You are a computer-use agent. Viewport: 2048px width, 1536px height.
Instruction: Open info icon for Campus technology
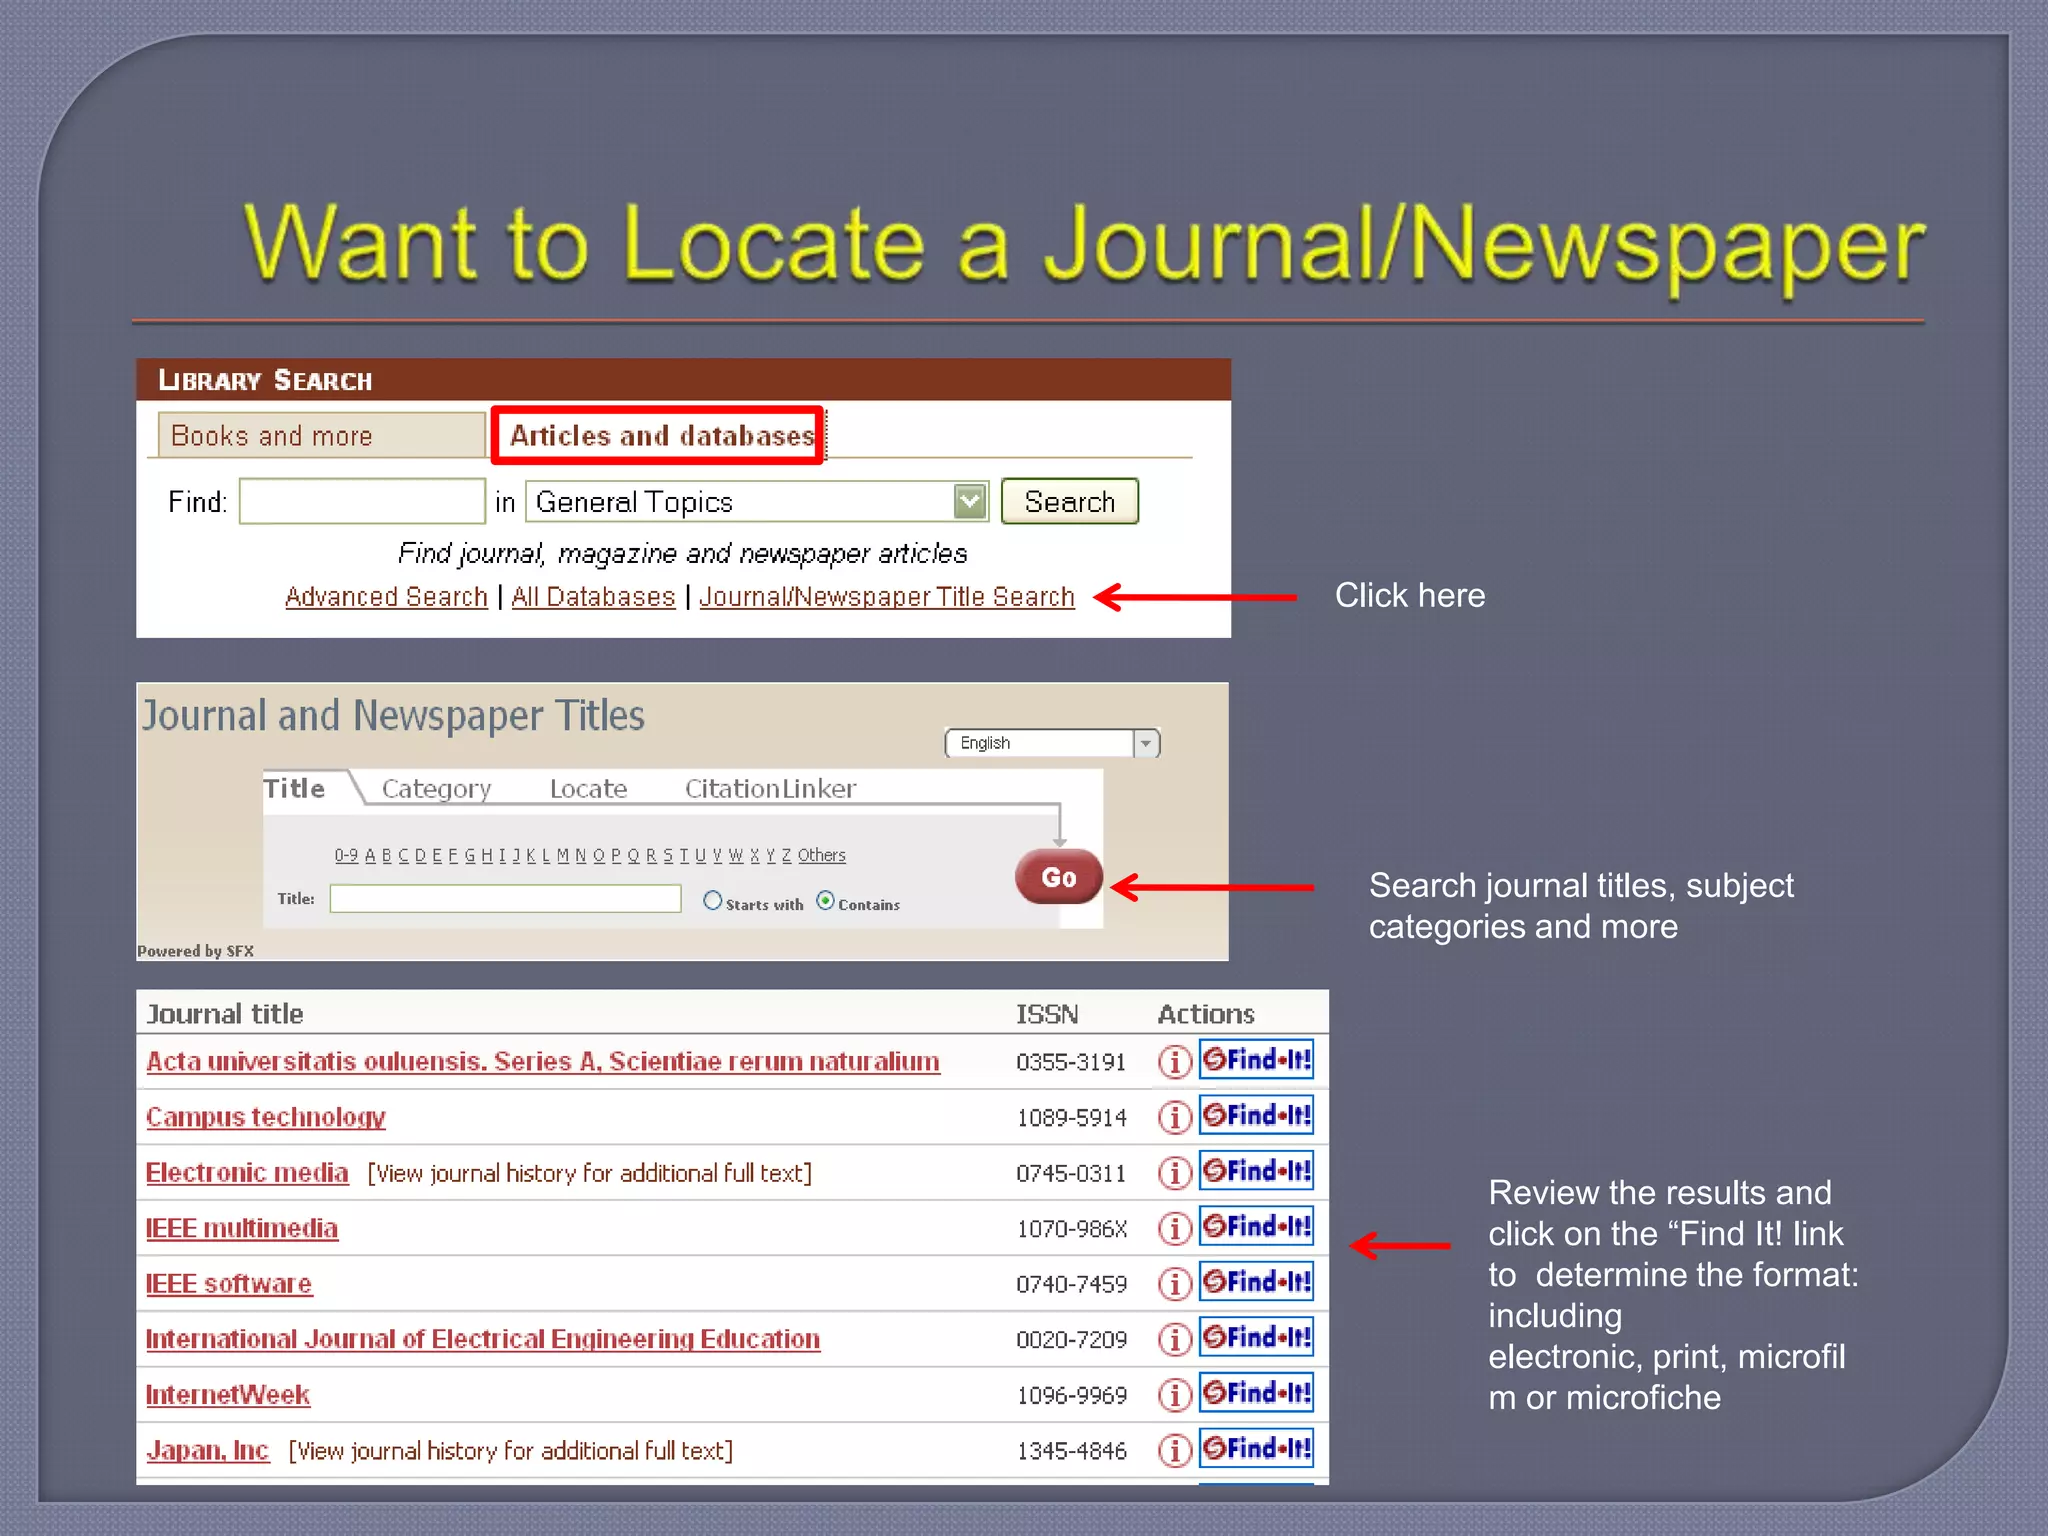coord(1175,1117)
